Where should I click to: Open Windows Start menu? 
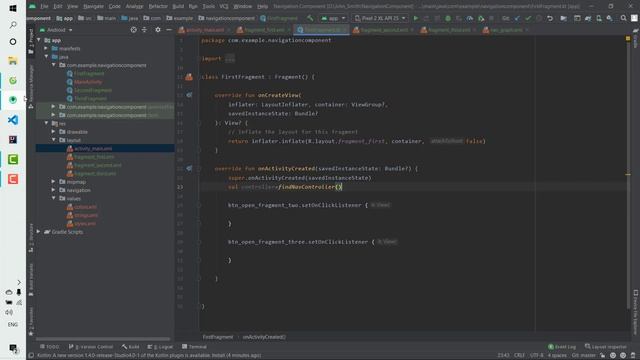[x=13, y=8]
